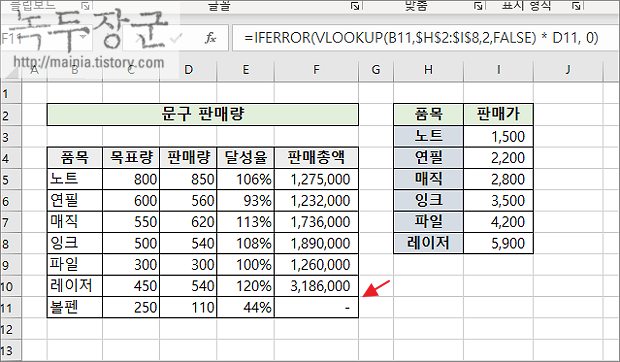Select achievement rate cell 44%

pyautogui.click(x=246, y=307)
